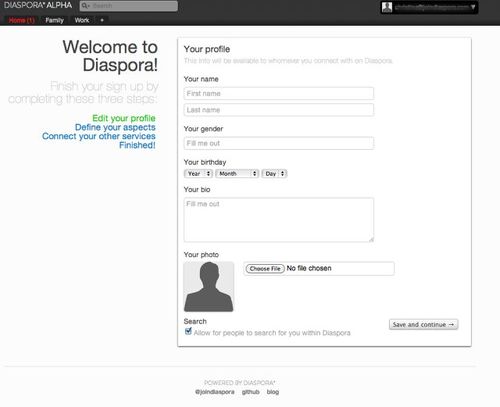Click the user avatar icon in header
Screen dimensions: 500x407
click(387, 7)
